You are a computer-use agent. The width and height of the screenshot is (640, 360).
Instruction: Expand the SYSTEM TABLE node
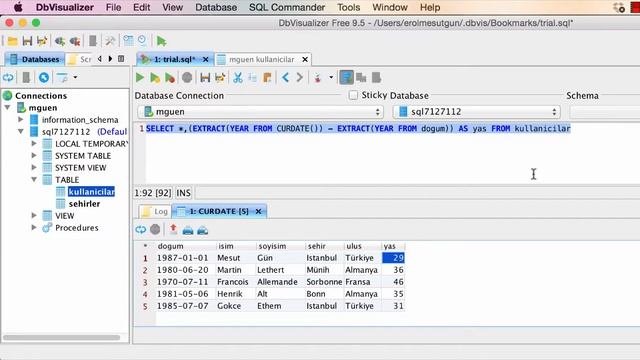pyautogui.click(x=34, y=156)
